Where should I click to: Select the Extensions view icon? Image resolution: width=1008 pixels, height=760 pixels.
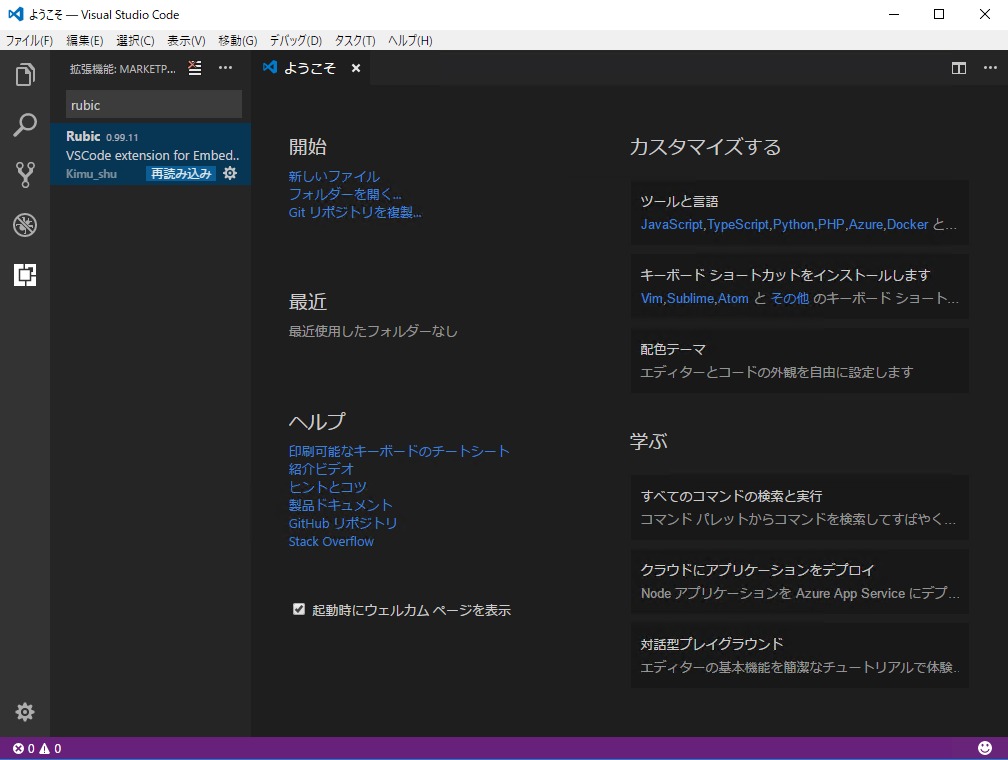(25, 275)
